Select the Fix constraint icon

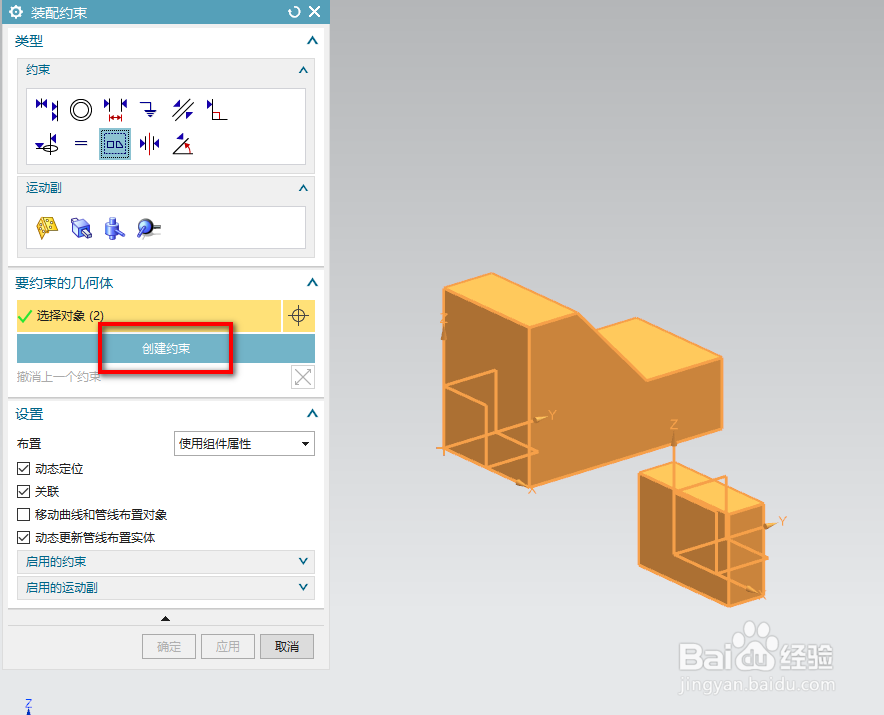149,110
